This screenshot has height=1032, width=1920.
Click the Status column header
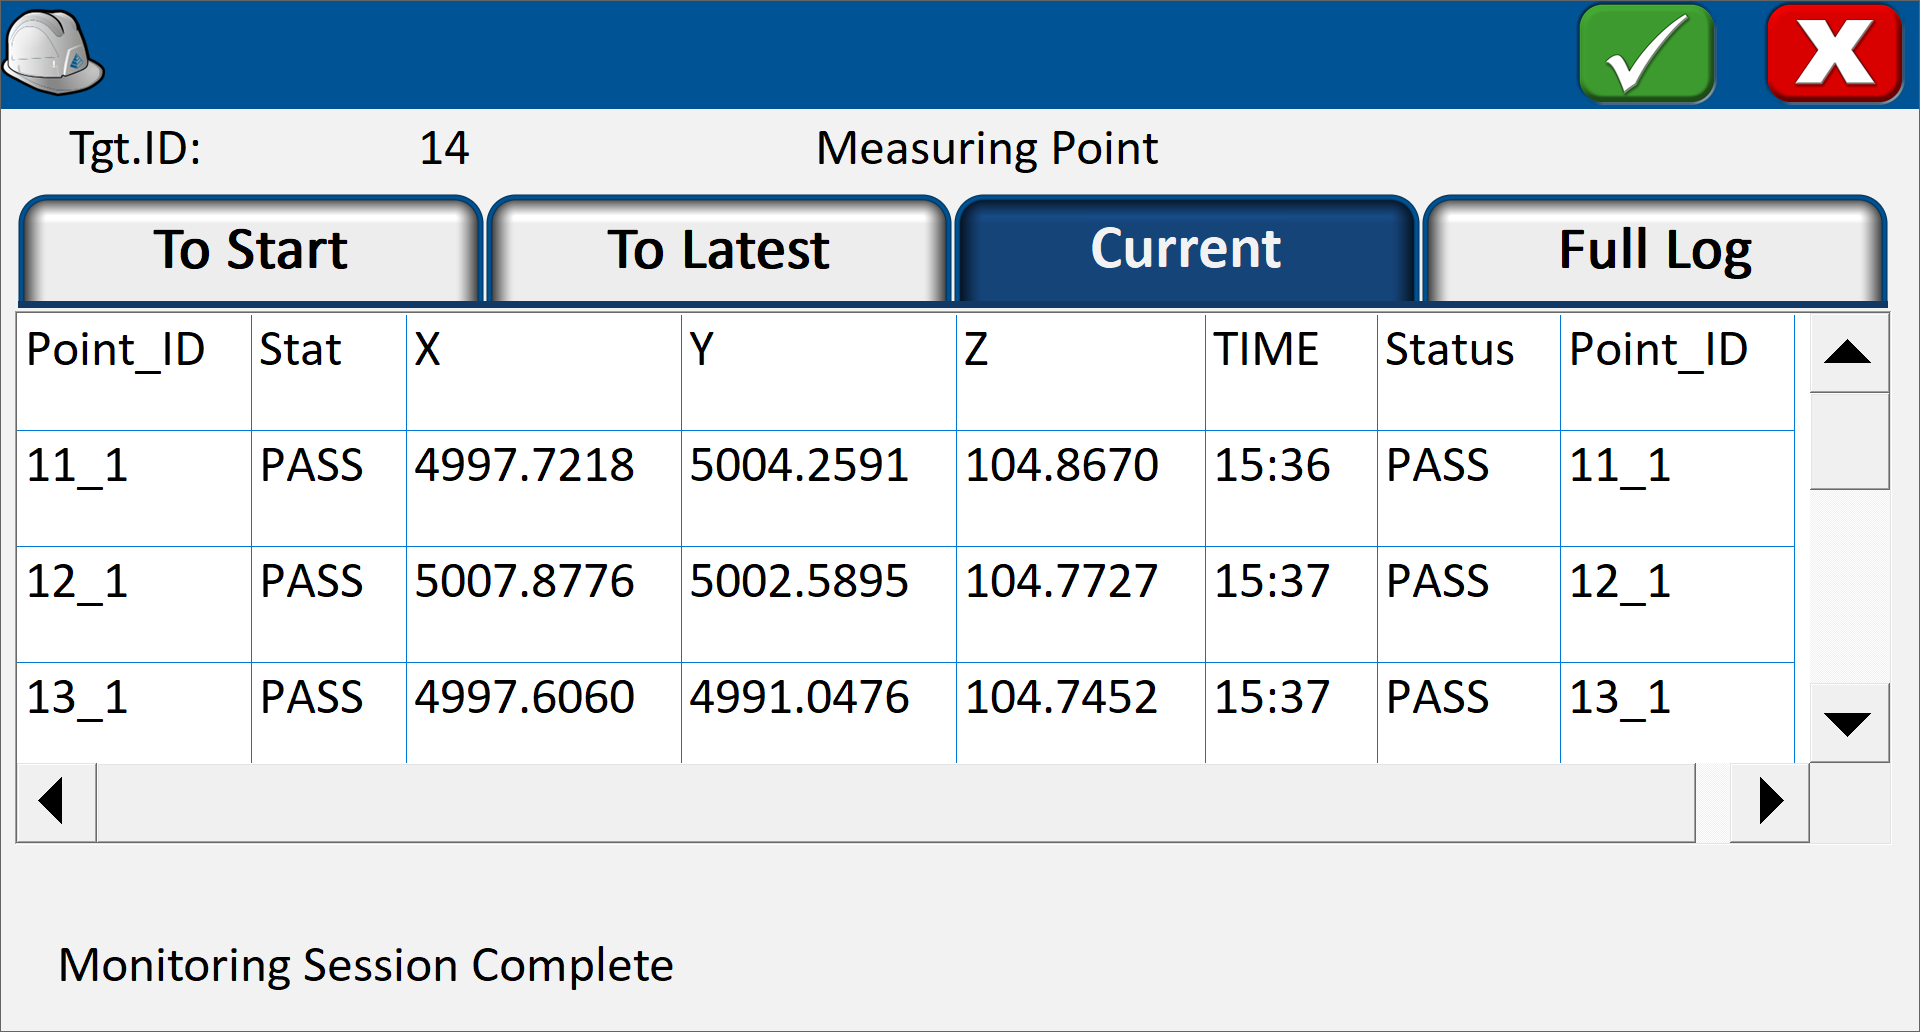click(x=1469, y=372)
